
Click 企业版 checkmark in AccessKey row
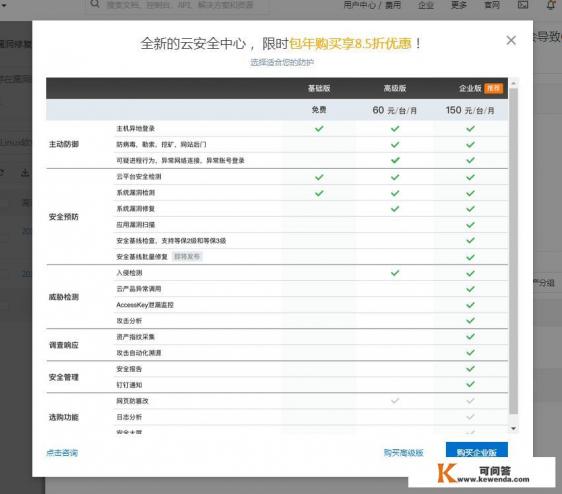point(470,305)
